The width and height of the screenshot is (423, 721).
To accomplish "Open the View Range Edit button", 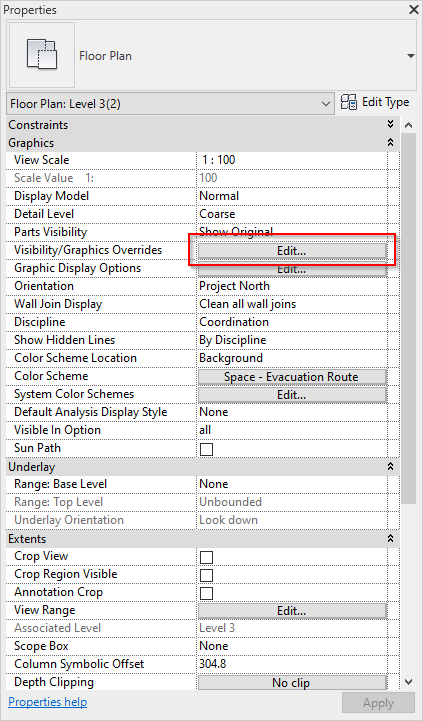I will point(292,611).
